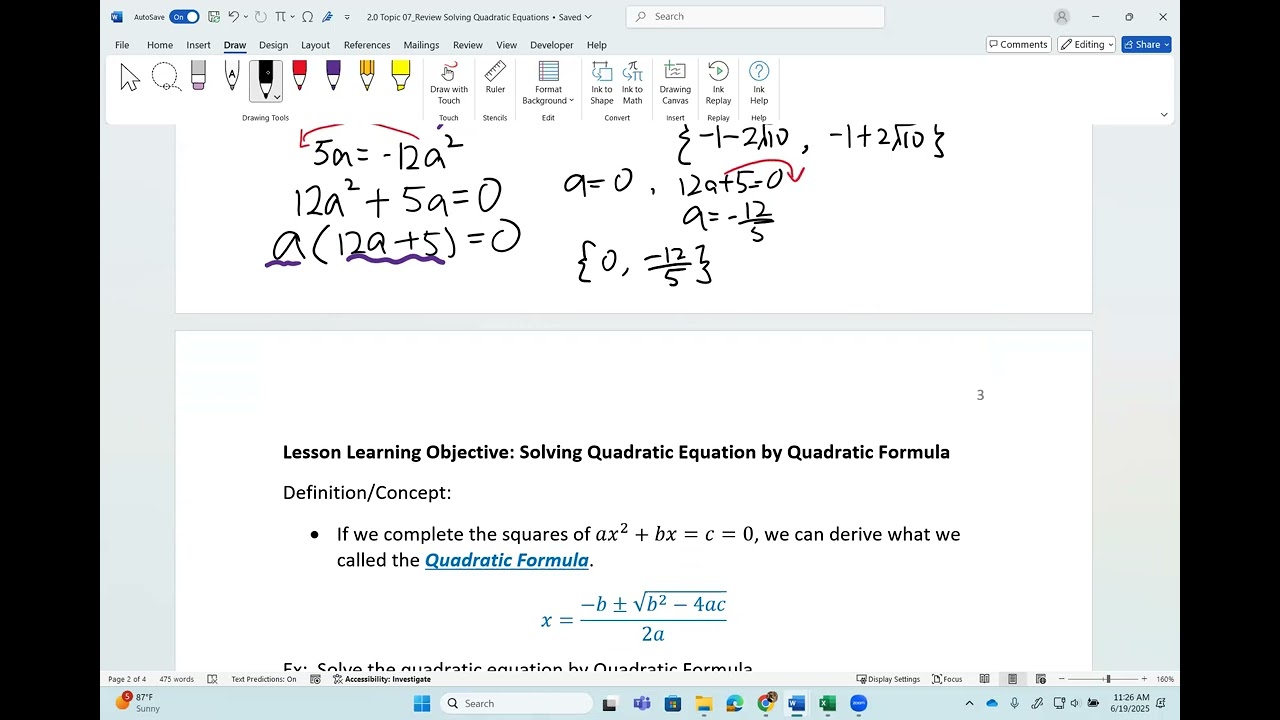Undo the last action

pos(233,17)
